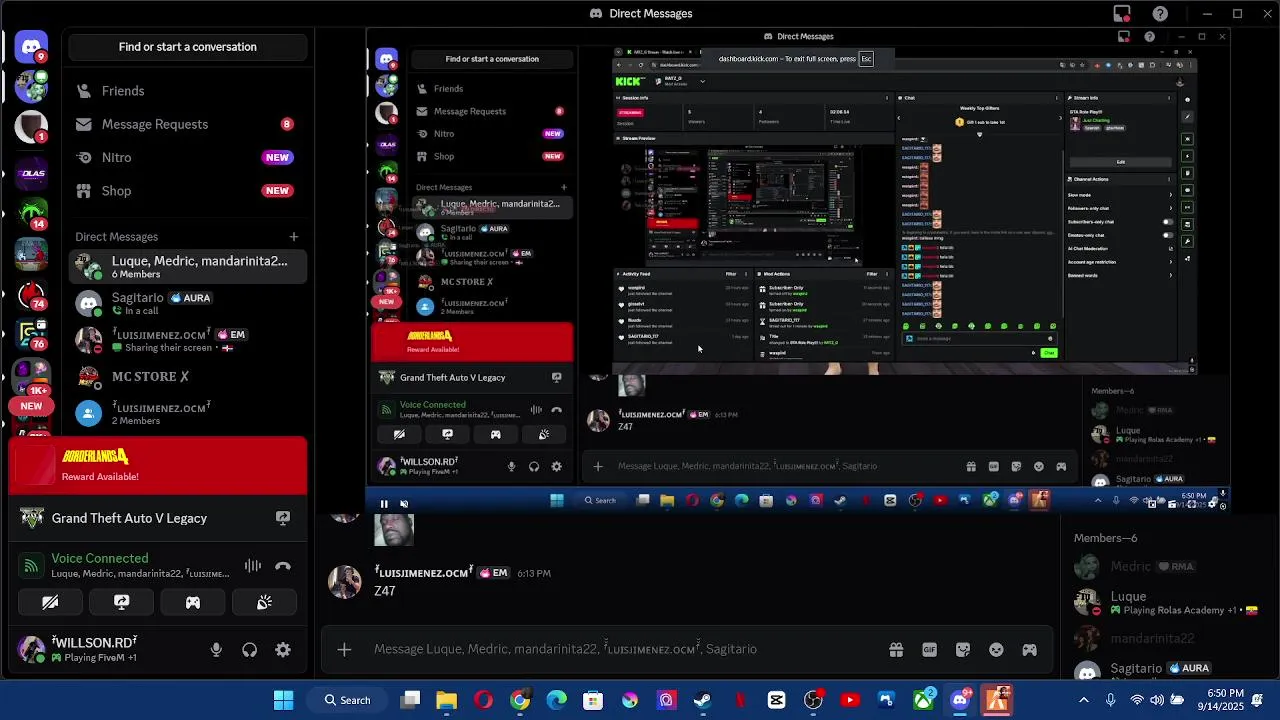Start an activity with the controller button
This screenshot has width=1280, height=720.
tap(193, 602)
